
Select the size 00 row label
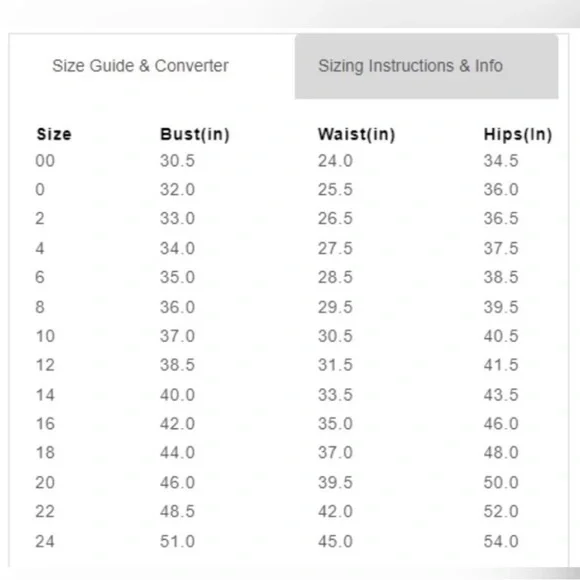point(45,161)
